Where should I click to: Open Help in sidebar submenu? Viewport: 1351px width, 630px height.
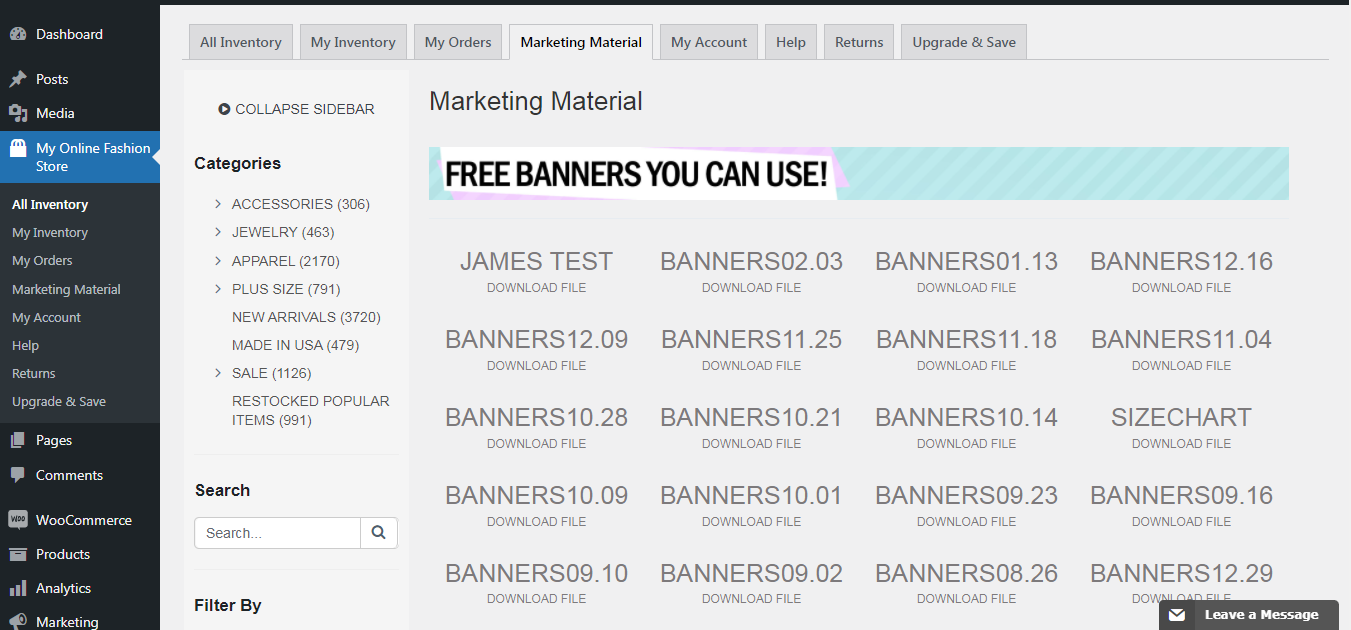pos(25,345)
